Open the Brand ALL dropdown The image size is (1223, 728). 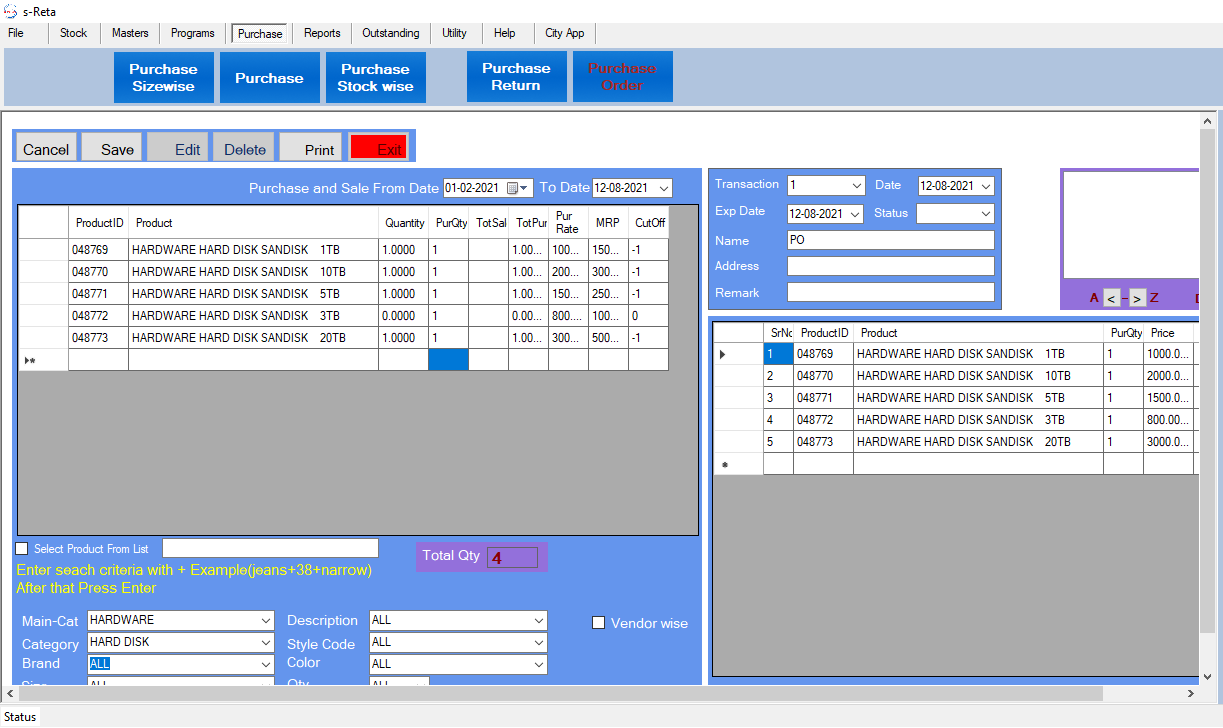click(x=265, y=664)
